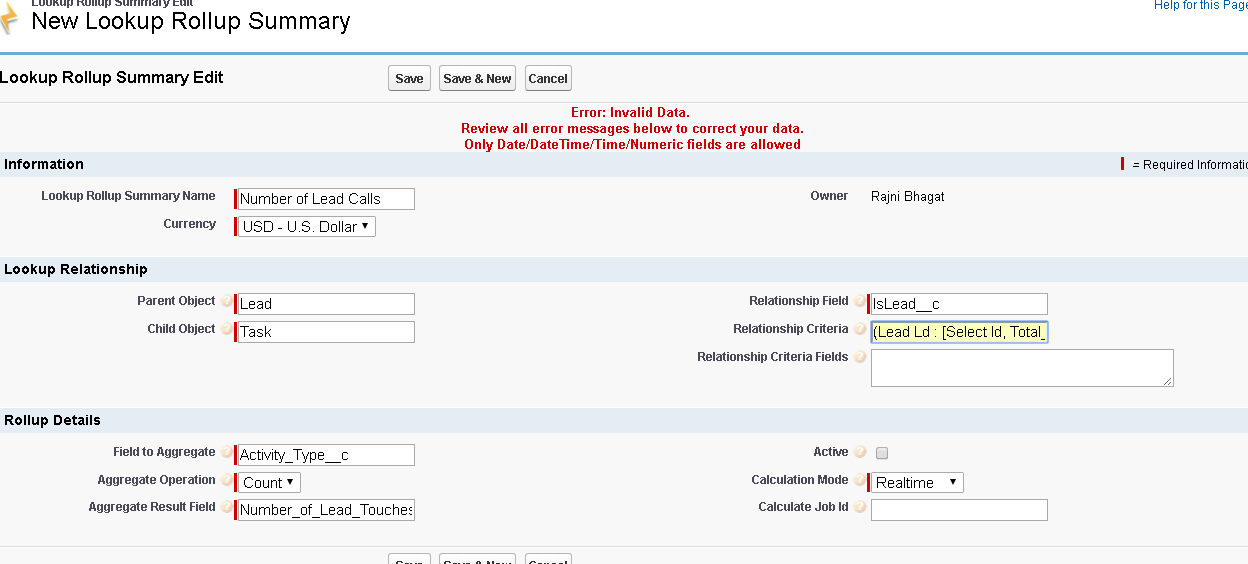Click the help icon beside Active label
The height and width of the screenshot is (564, 1248).
click(x=860, y=452)
